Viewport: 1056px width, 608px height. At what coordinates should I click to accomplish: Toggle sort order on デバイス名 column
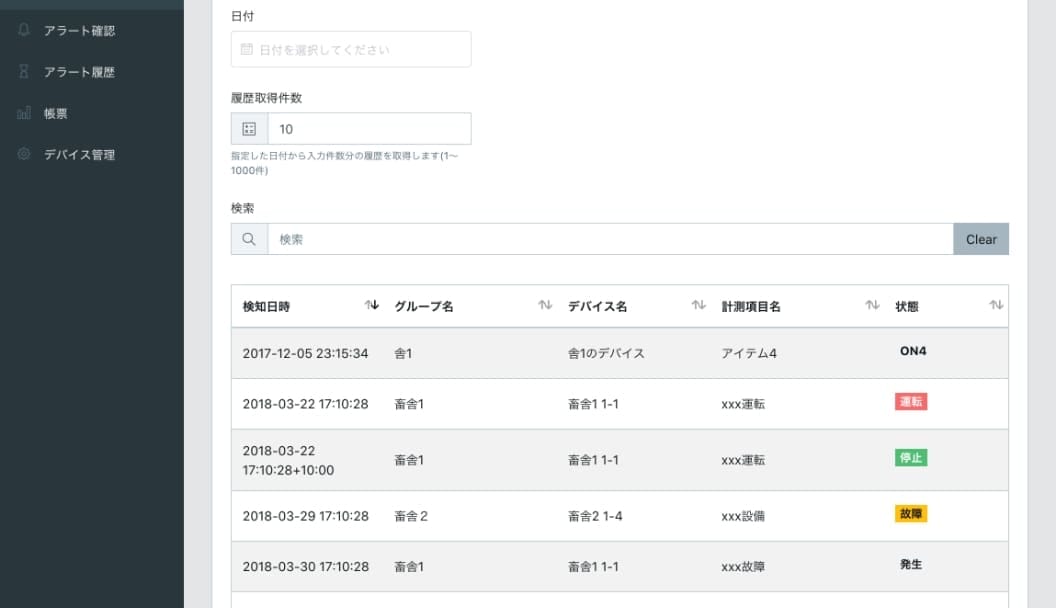click(699, 306)
